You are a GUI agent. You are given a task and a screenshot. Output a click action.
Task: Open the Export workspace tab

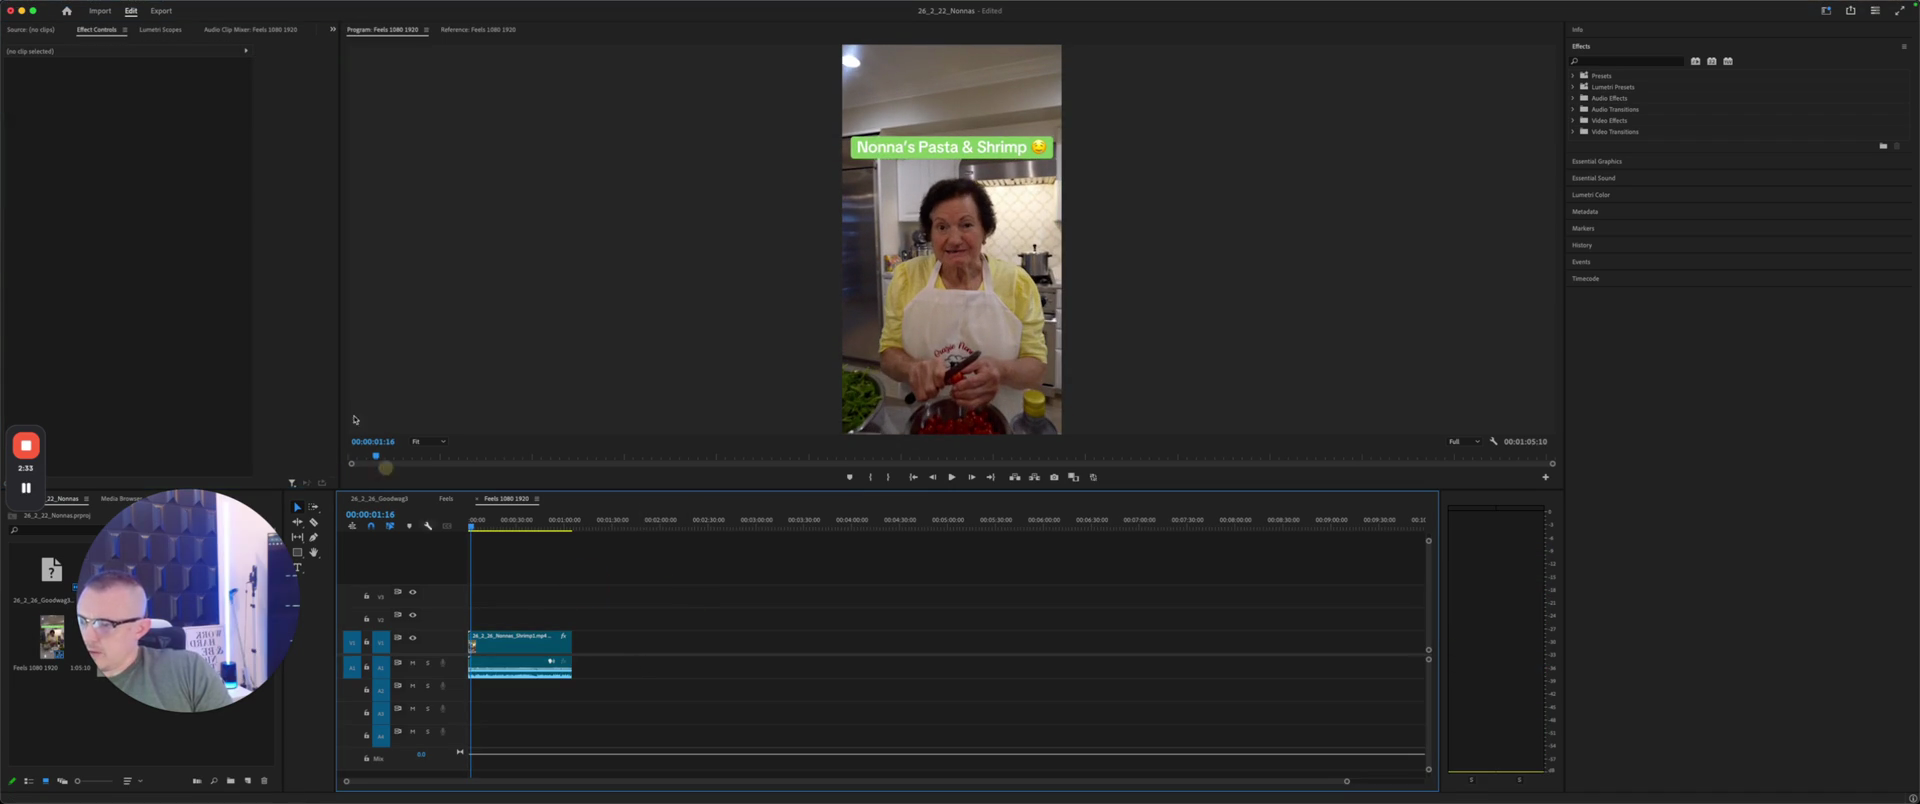tap(161, 11)
